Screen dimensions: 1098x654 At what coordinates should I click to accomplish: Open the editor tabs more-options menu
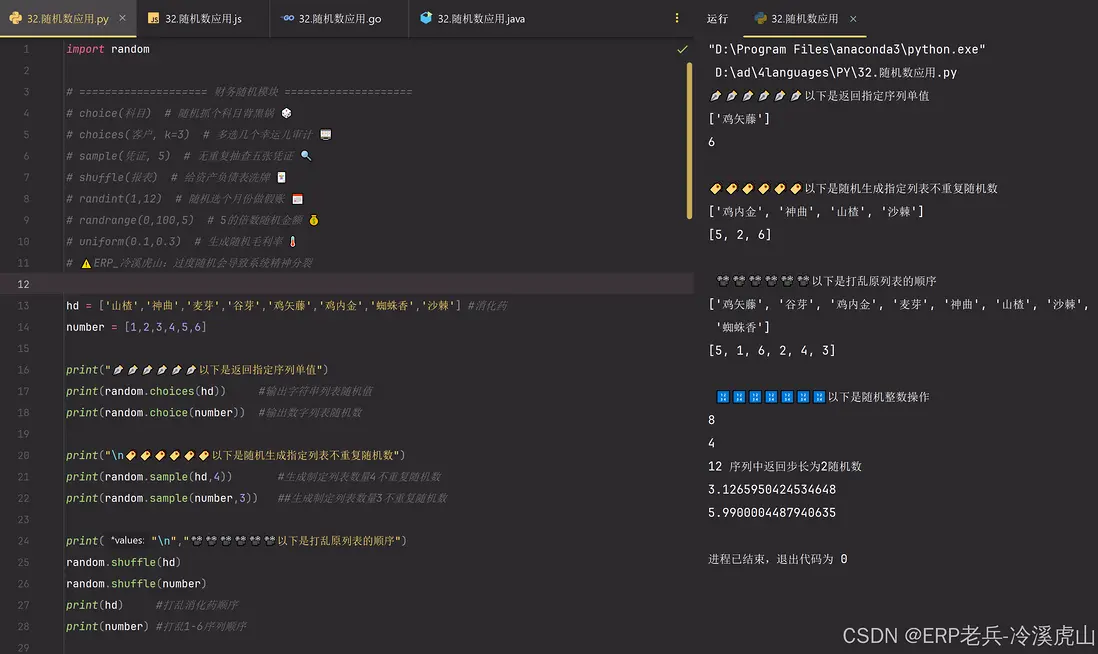[677, 19]
